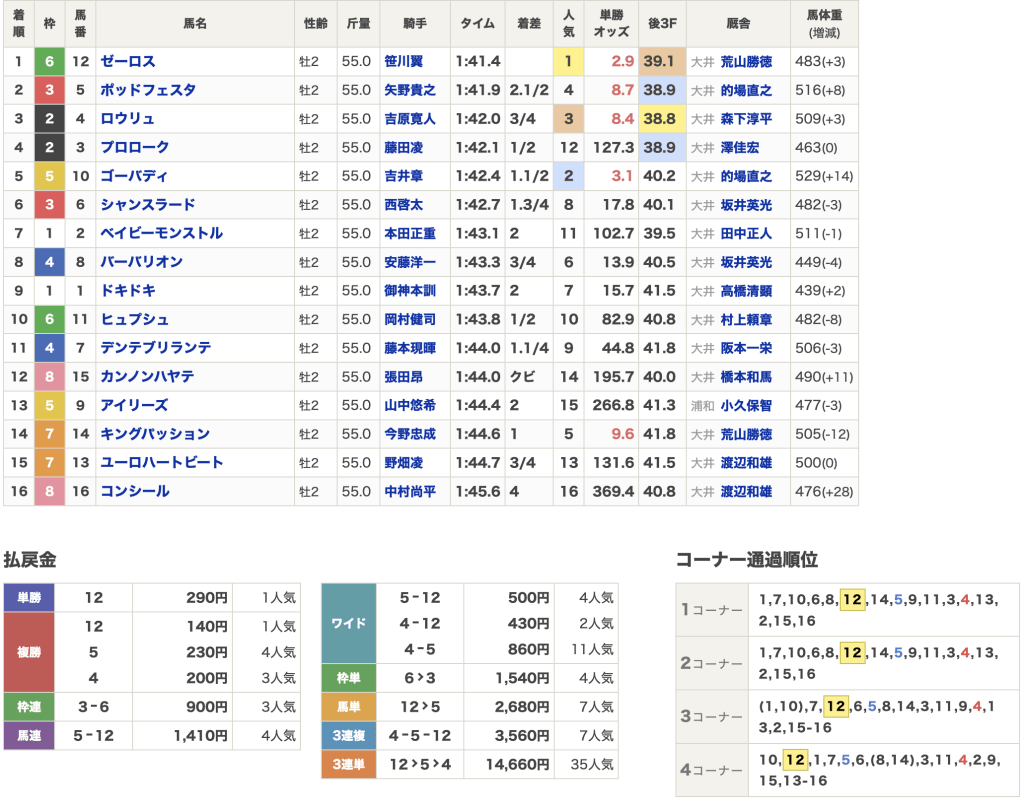The height and width of the screenshot is (806, 1024).
Task: Open horse ロウリュ page
Action: (127, 119)
